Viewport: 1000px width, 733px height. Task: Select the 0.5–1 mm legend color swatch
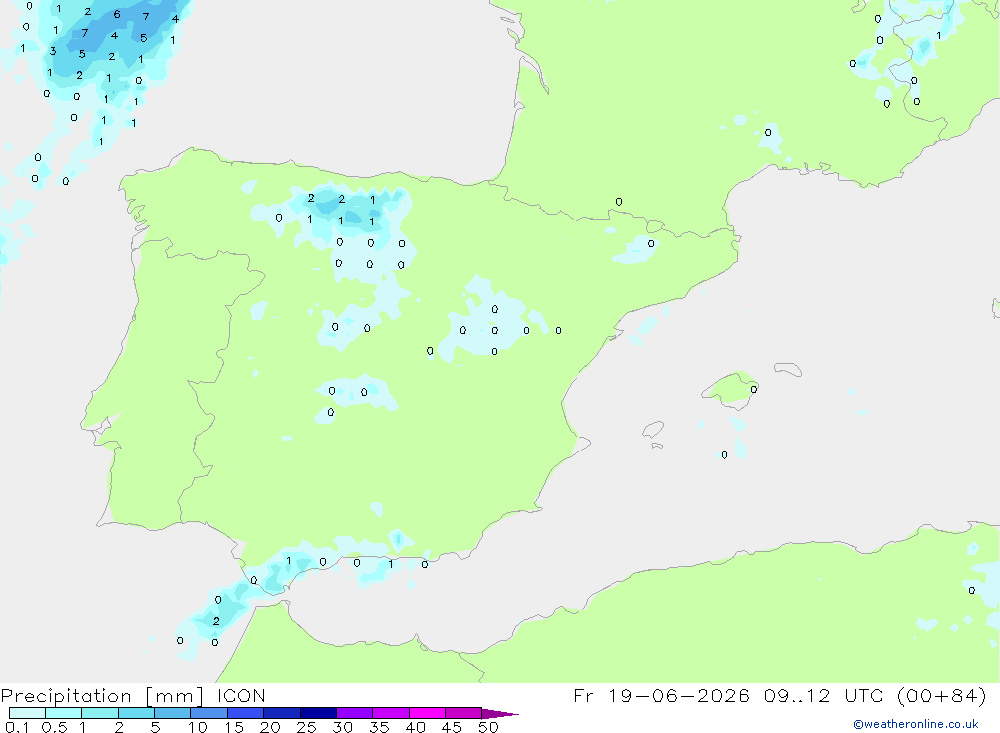click(x=64, y=713)
